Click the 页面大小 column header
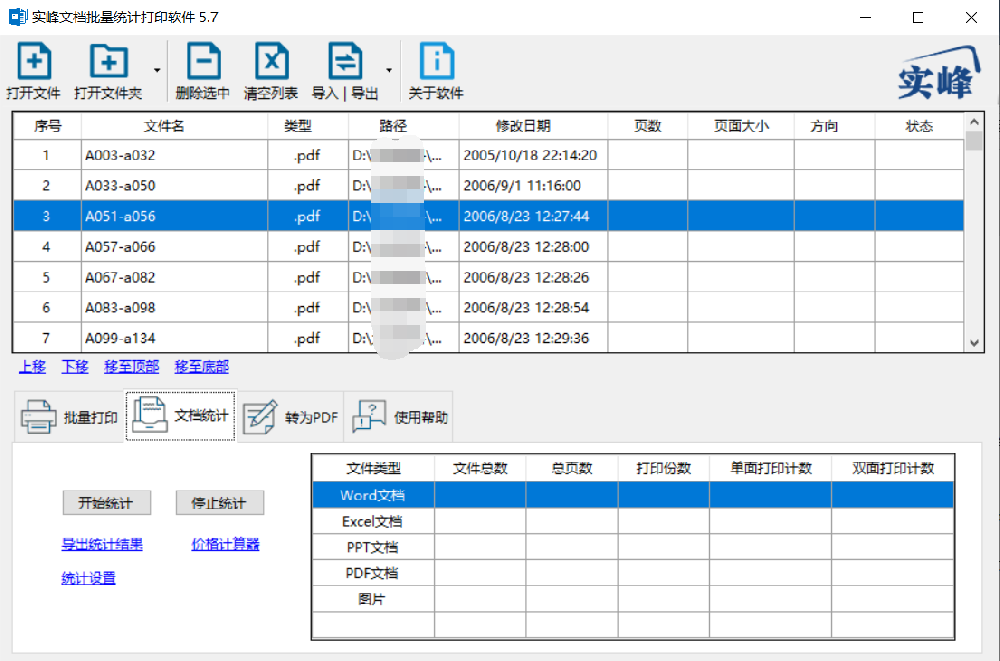 coord(741,126)
